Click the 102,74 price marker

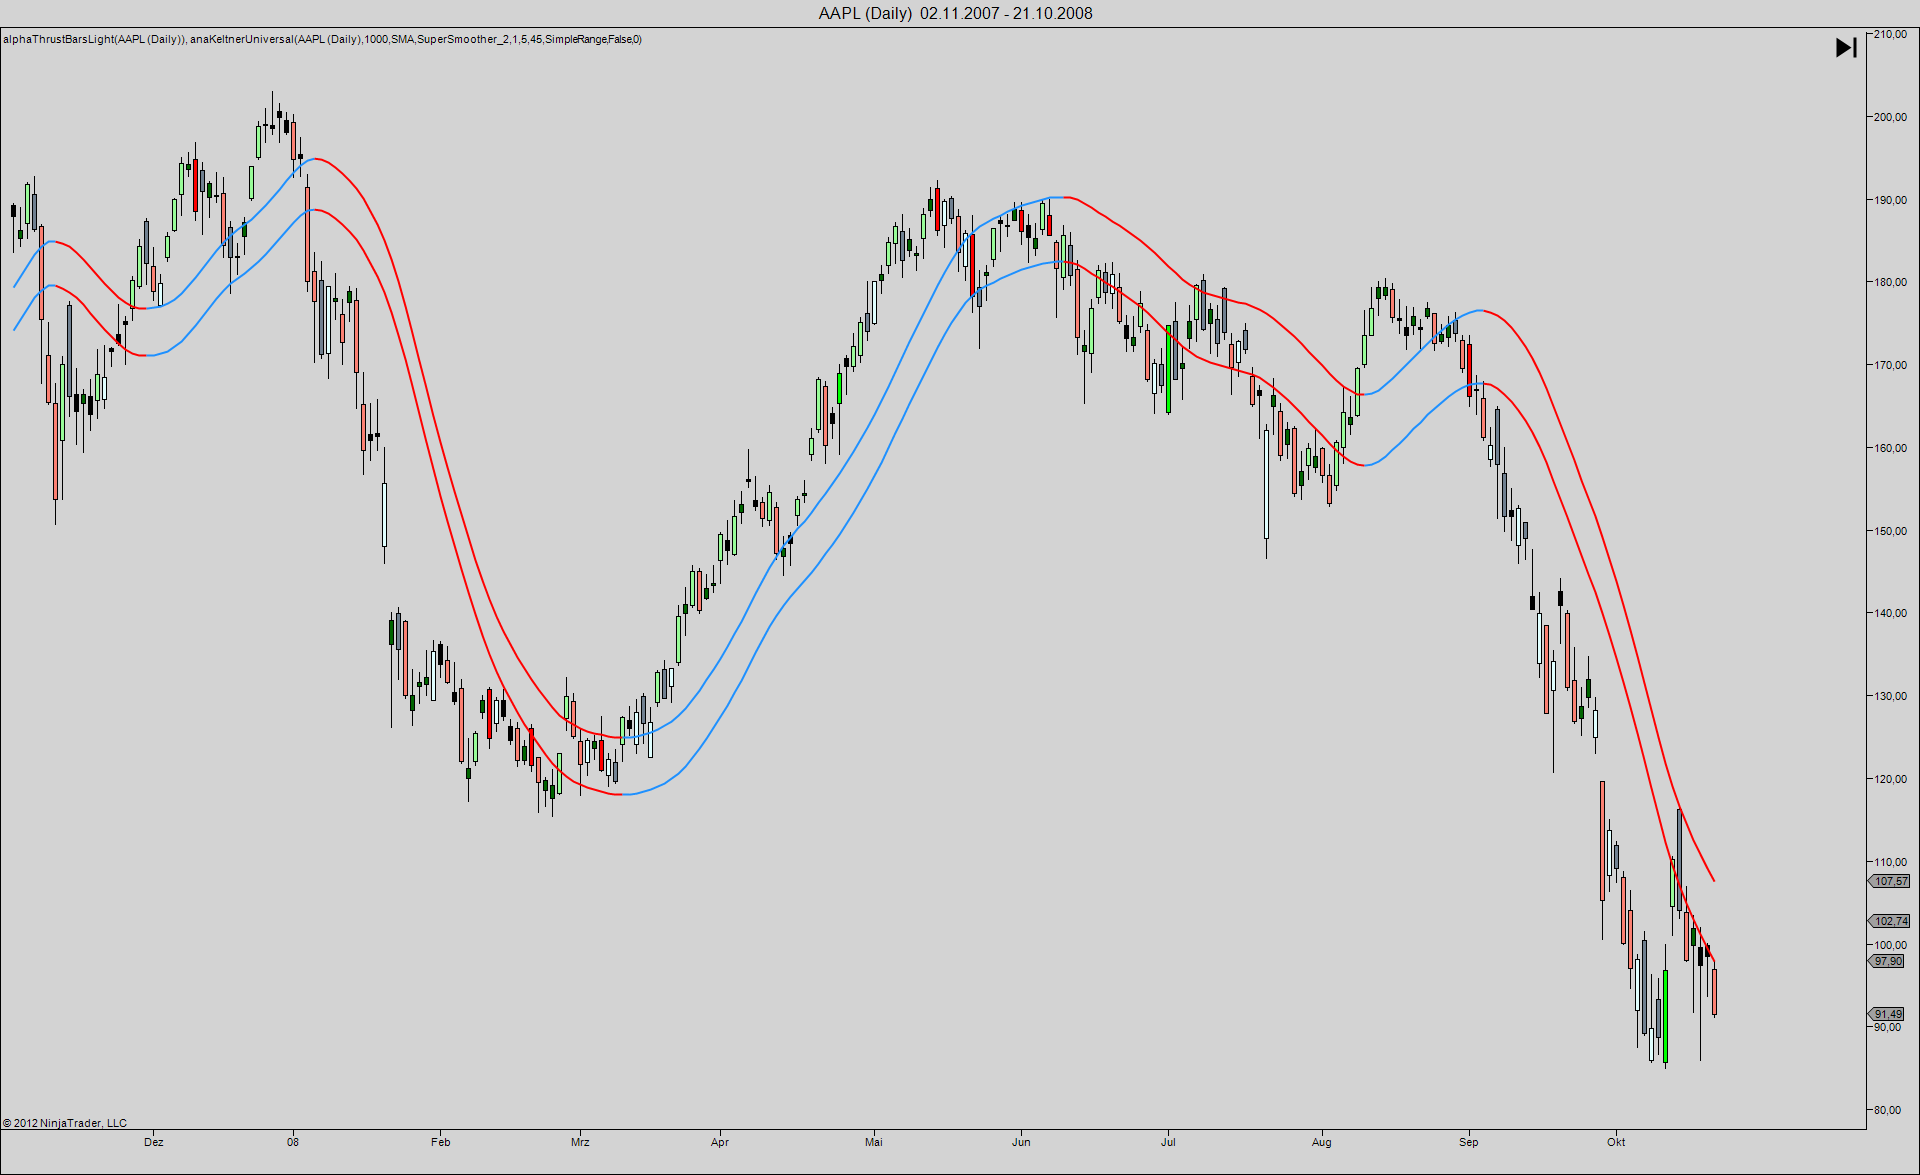[x=1890, y=921]
